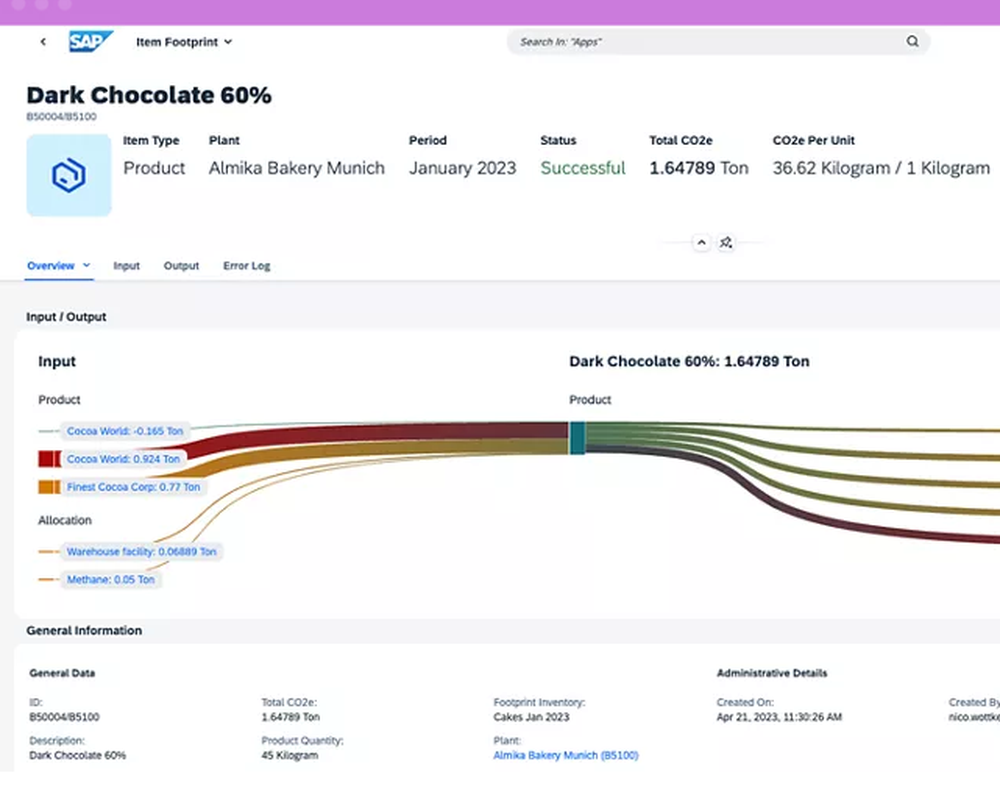Click the Almika Bakery Munich header value
The width and height of the screenshot is (1000, 804).
coord(297,168)
